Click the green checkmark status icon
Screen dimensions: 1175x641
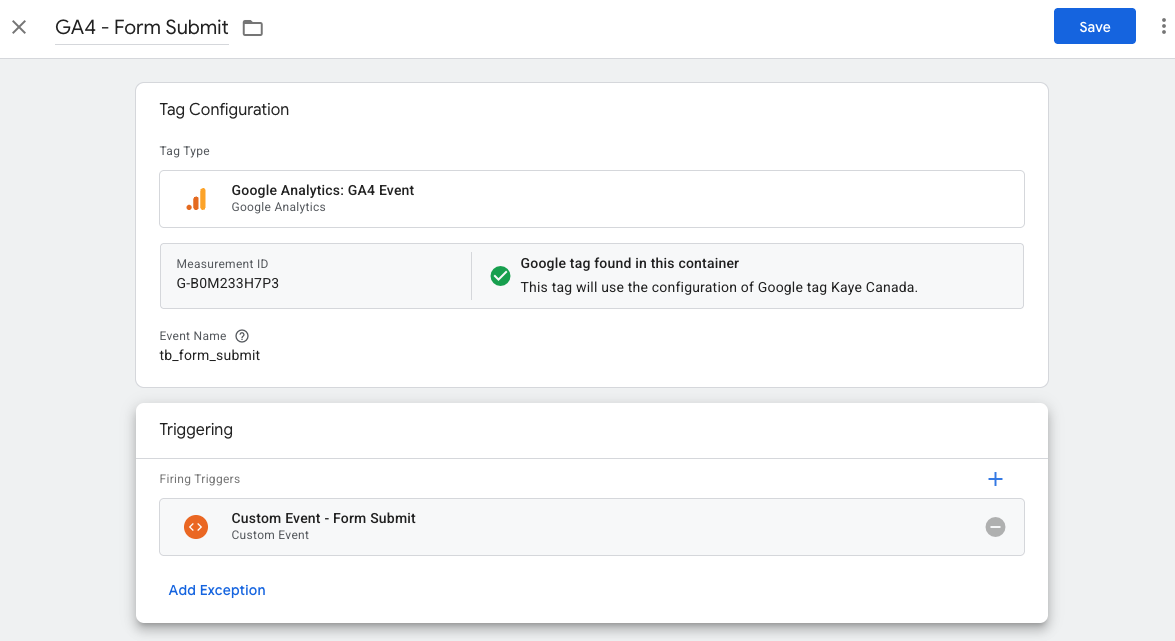500,276
